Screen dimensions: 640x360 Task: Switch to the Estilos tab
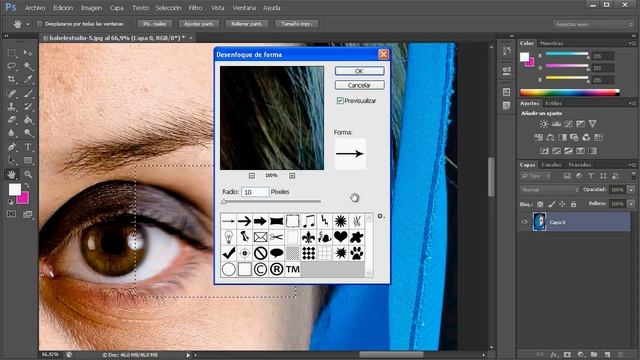tap(553, 103)
